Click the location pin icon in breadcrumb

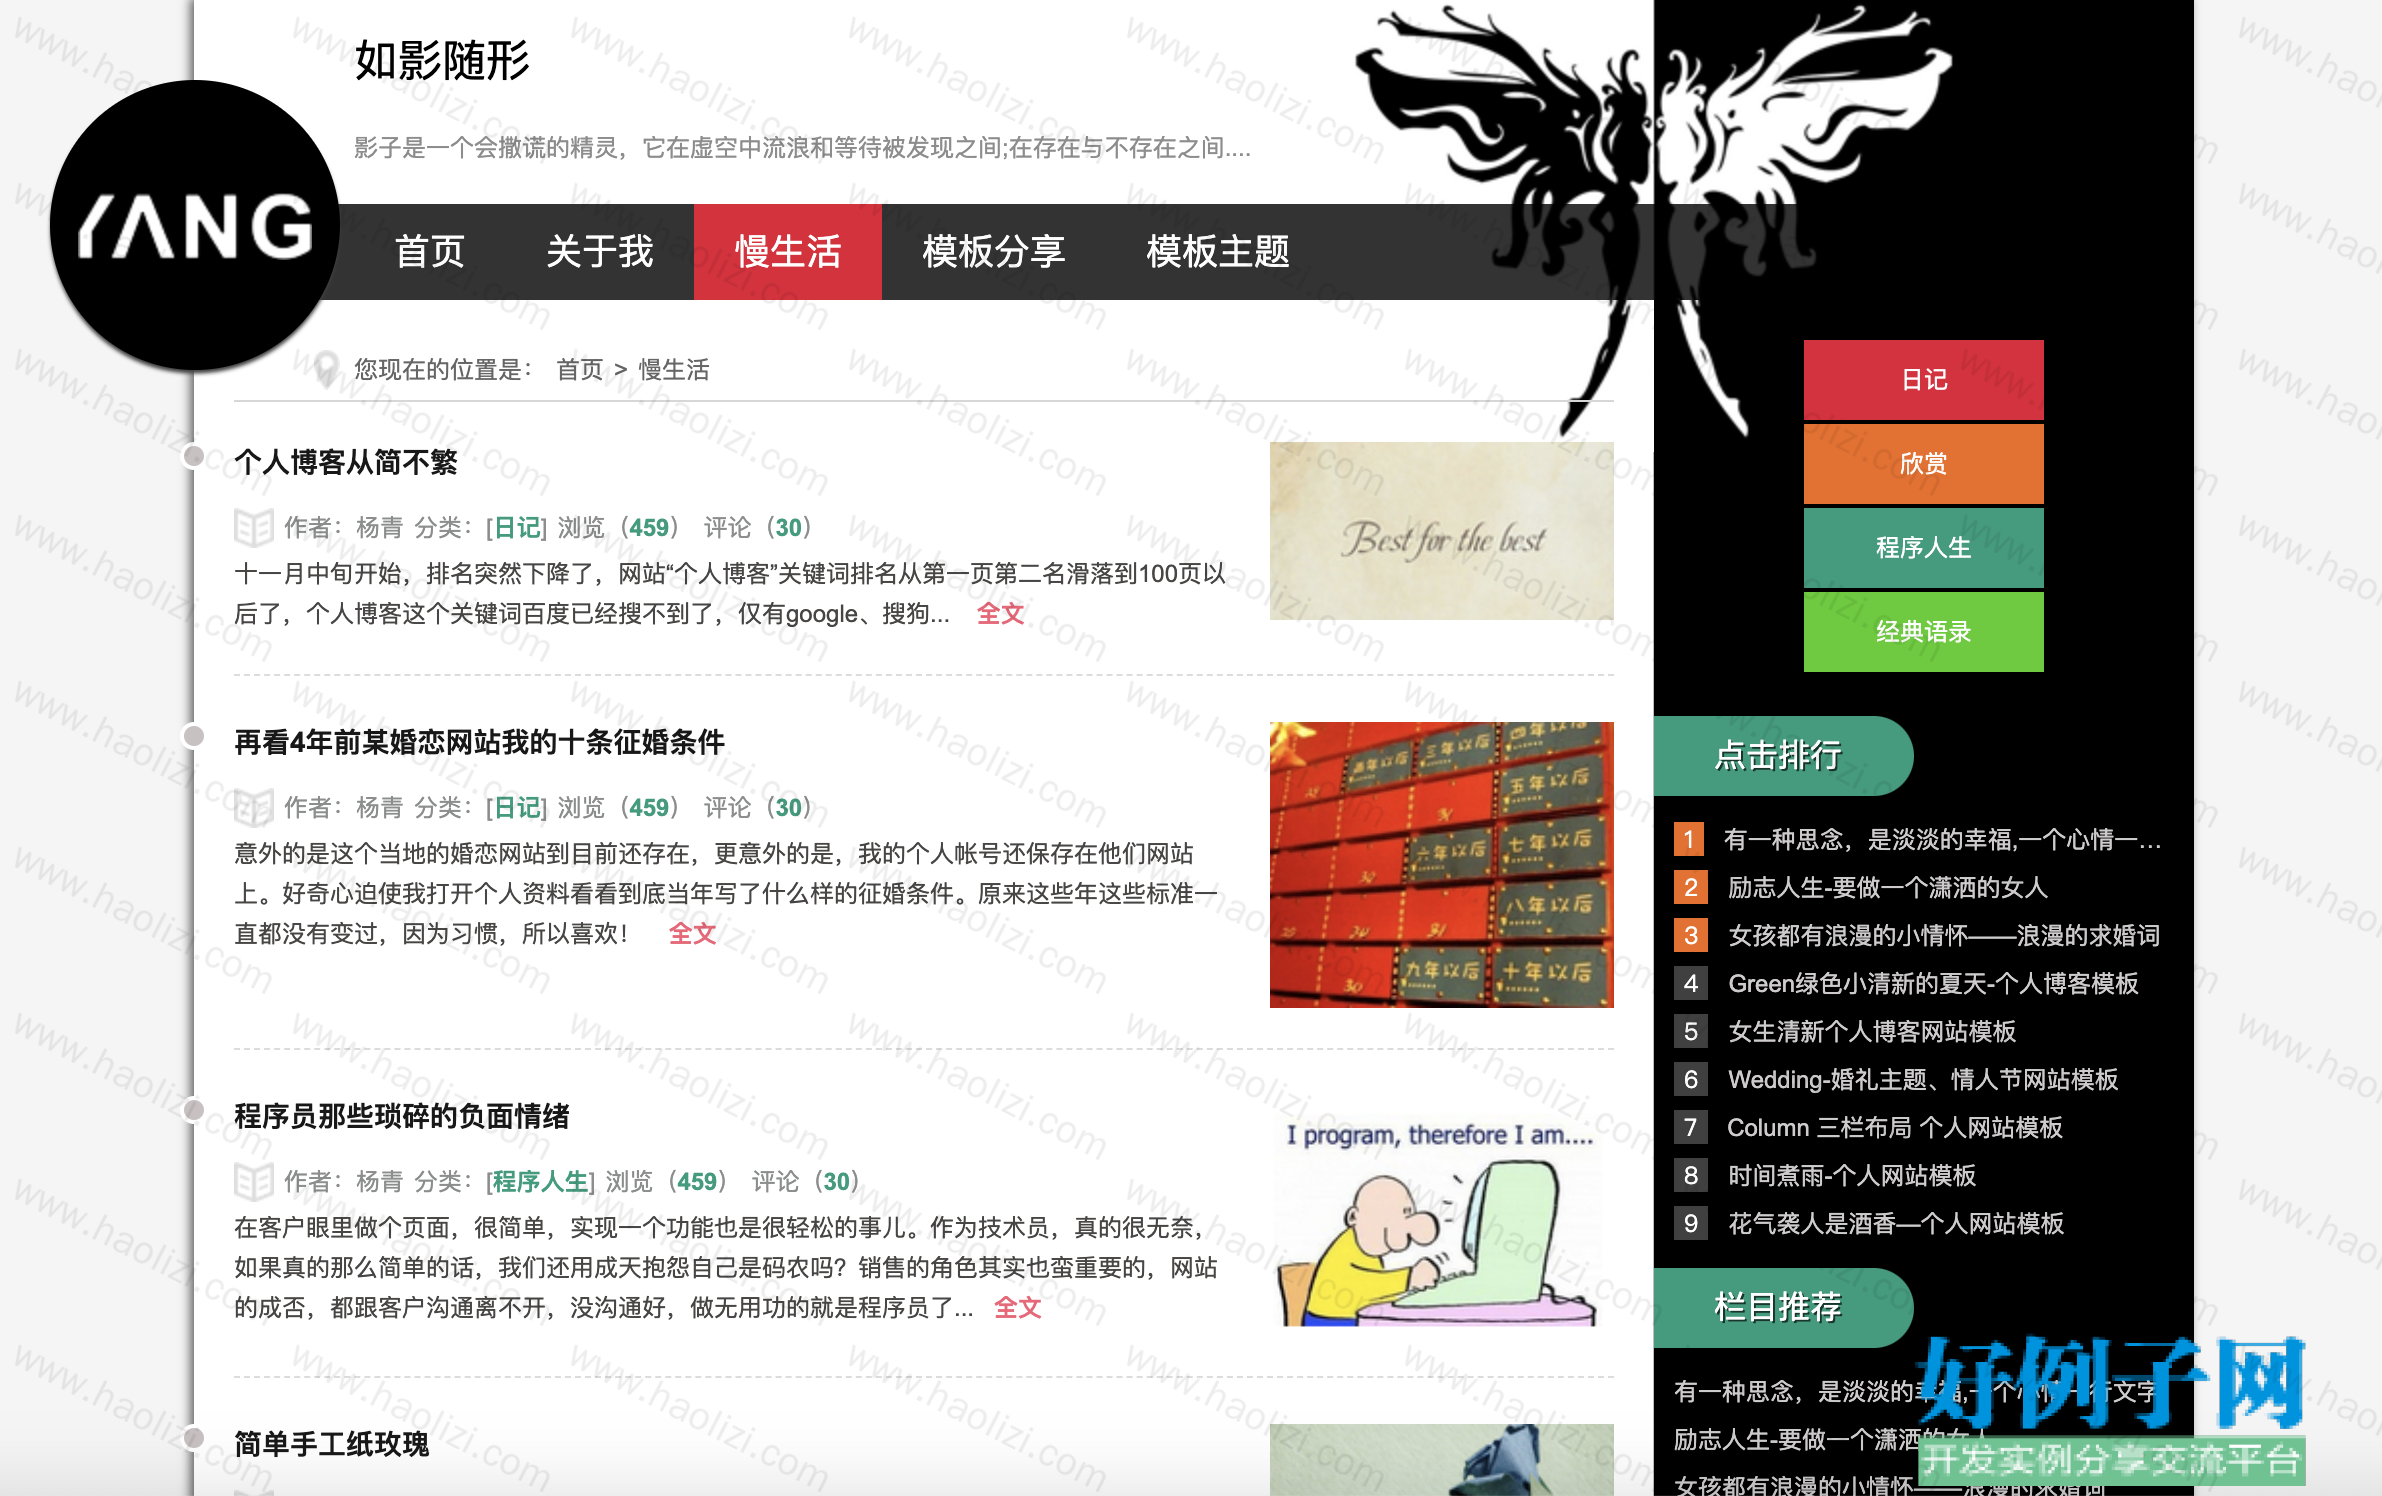(325, 370)
